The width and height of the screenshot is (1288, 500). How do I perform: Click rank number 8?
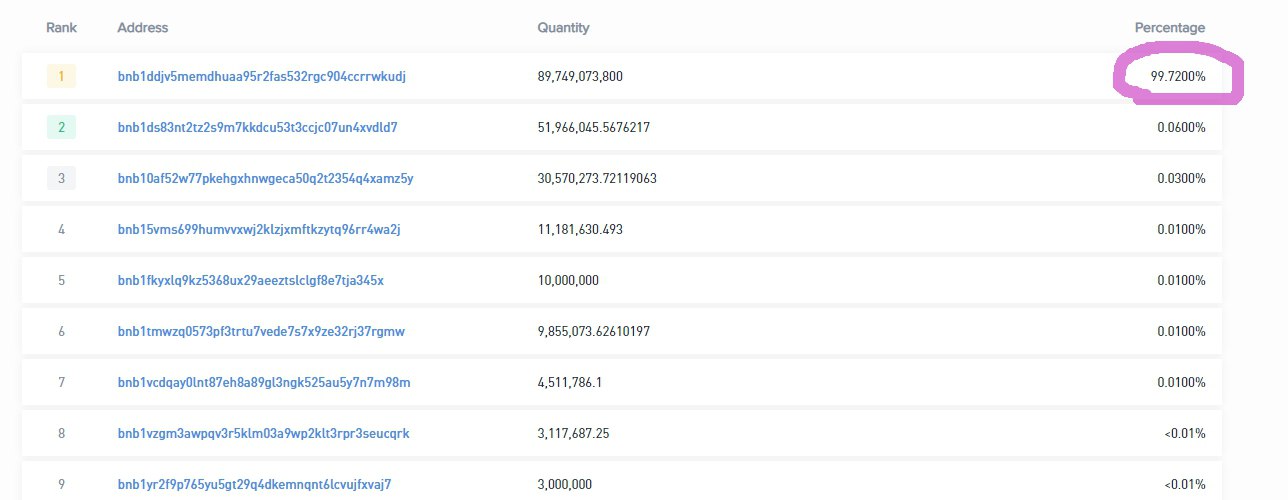pos(61,433)
